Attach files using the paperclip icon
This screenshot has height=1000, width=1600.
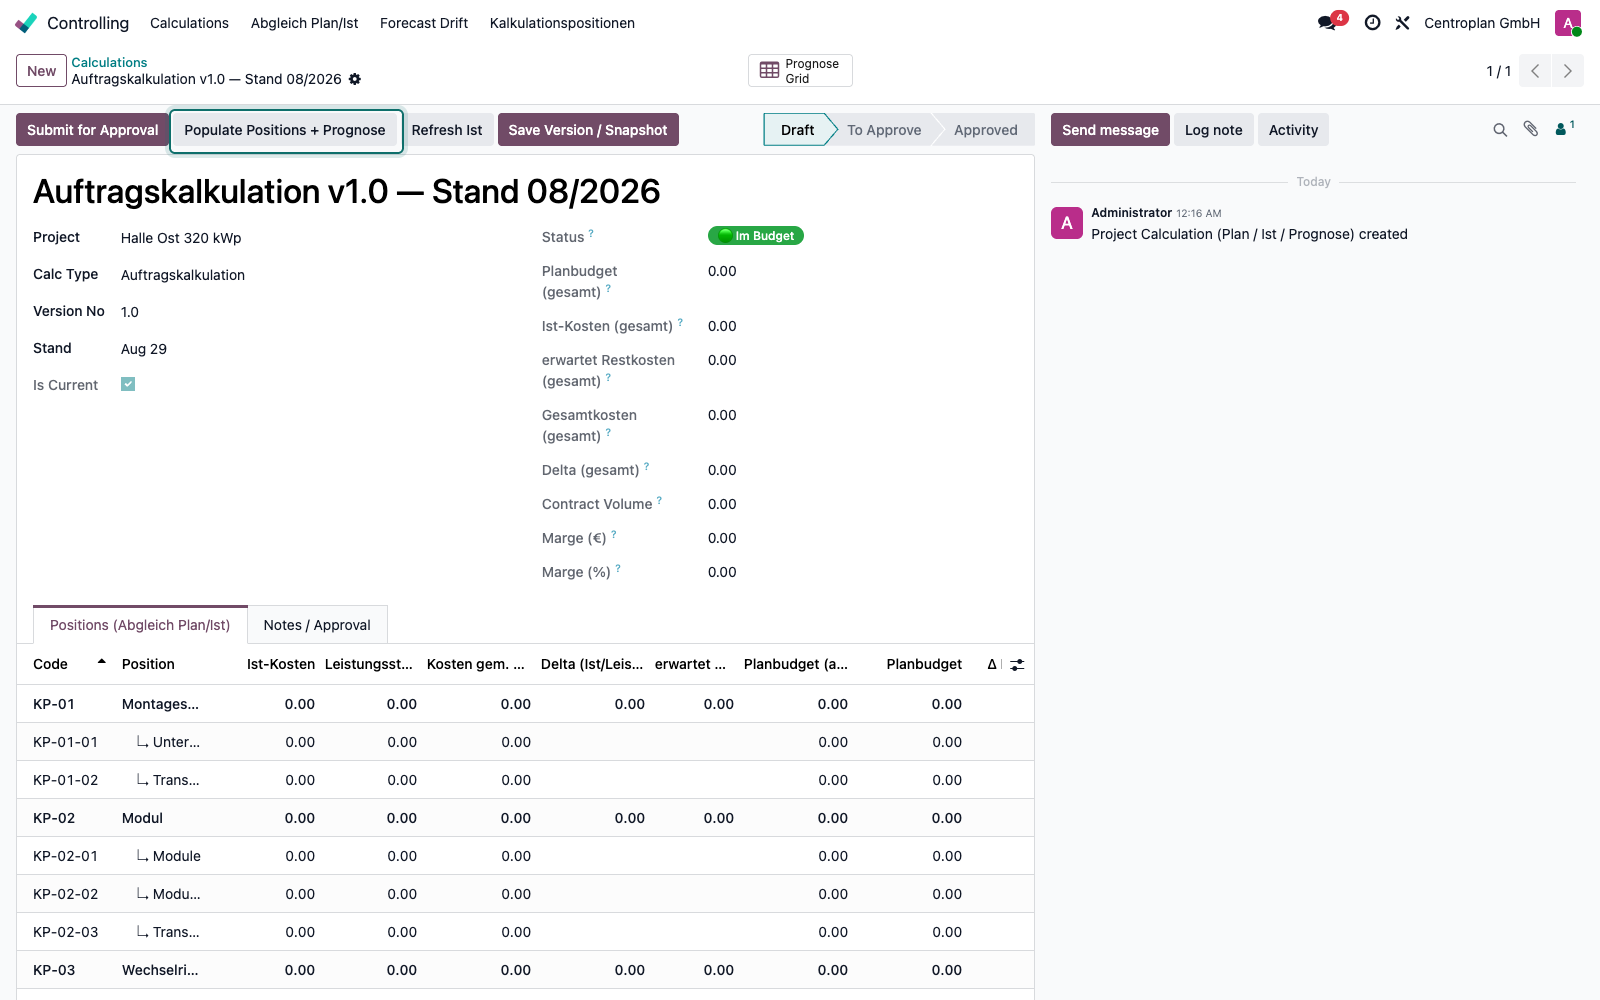click(x=1531, y=129)
